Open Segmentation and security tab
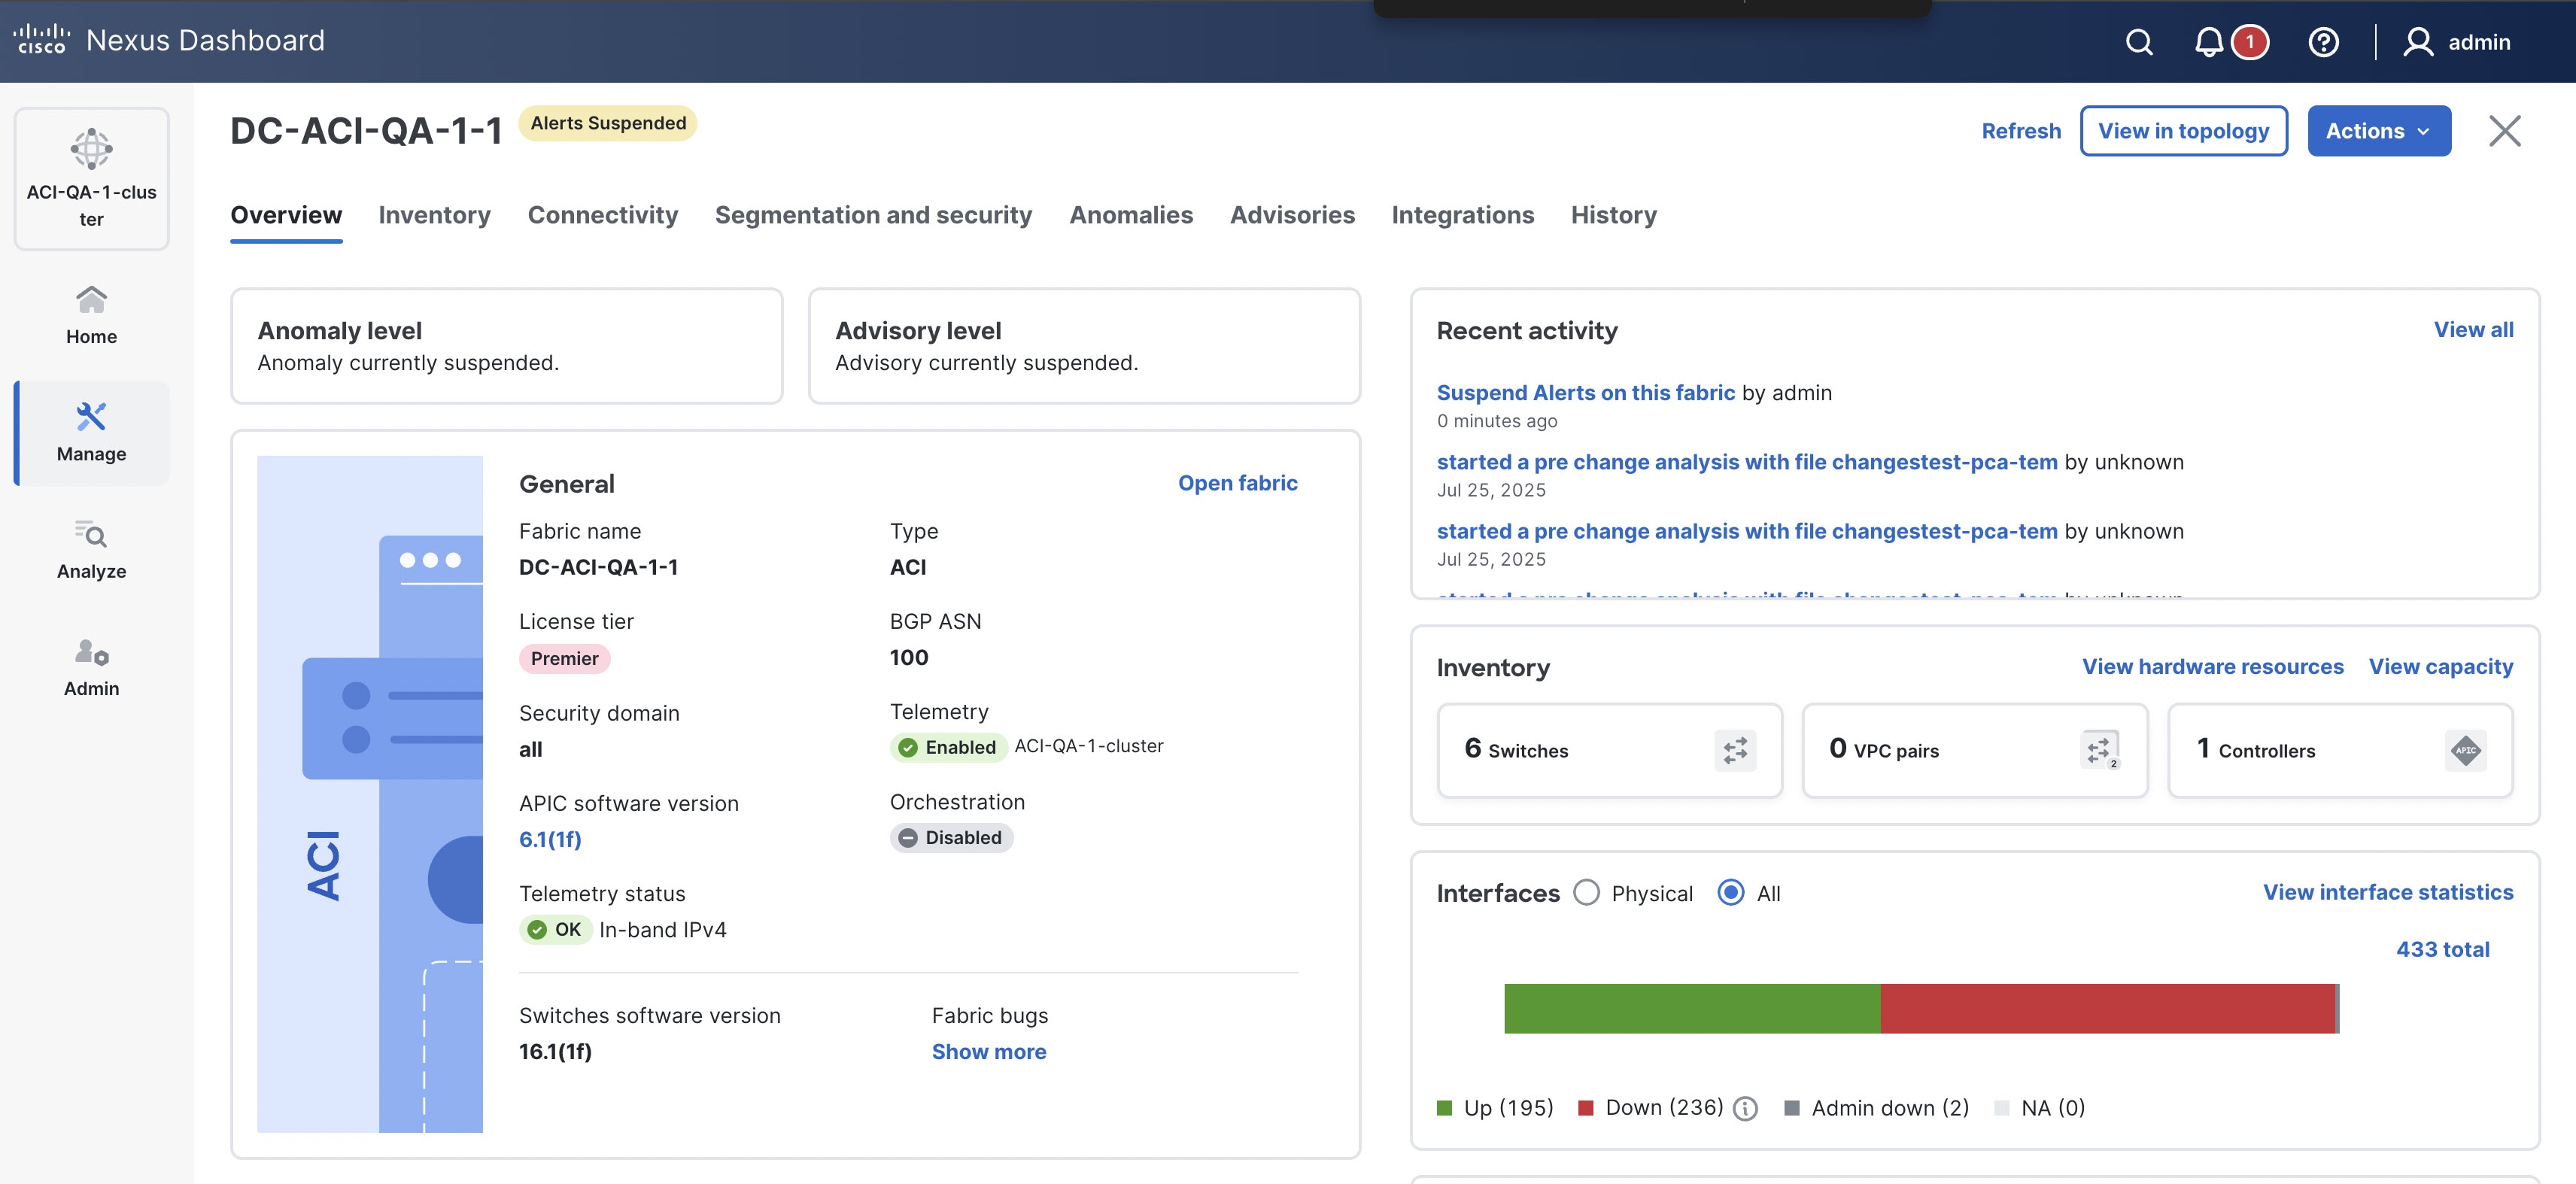 click(x=873, y=215)
